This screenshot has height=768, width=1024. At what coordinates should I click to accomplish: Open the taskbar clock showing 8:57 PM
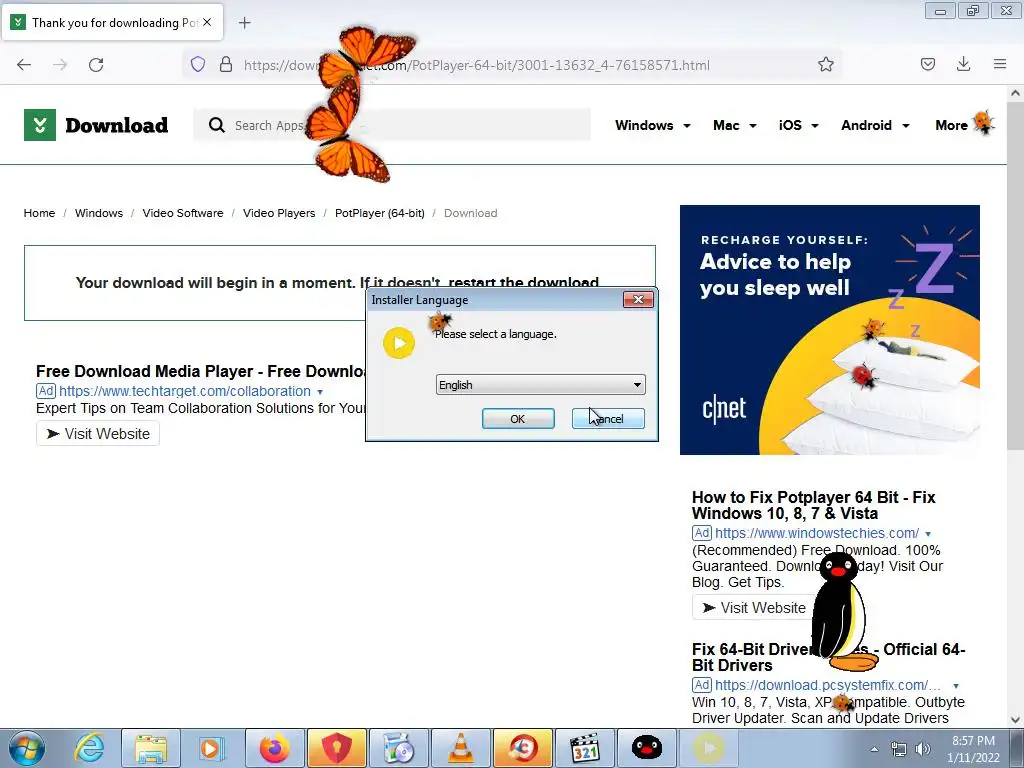(x=973, y=749)
